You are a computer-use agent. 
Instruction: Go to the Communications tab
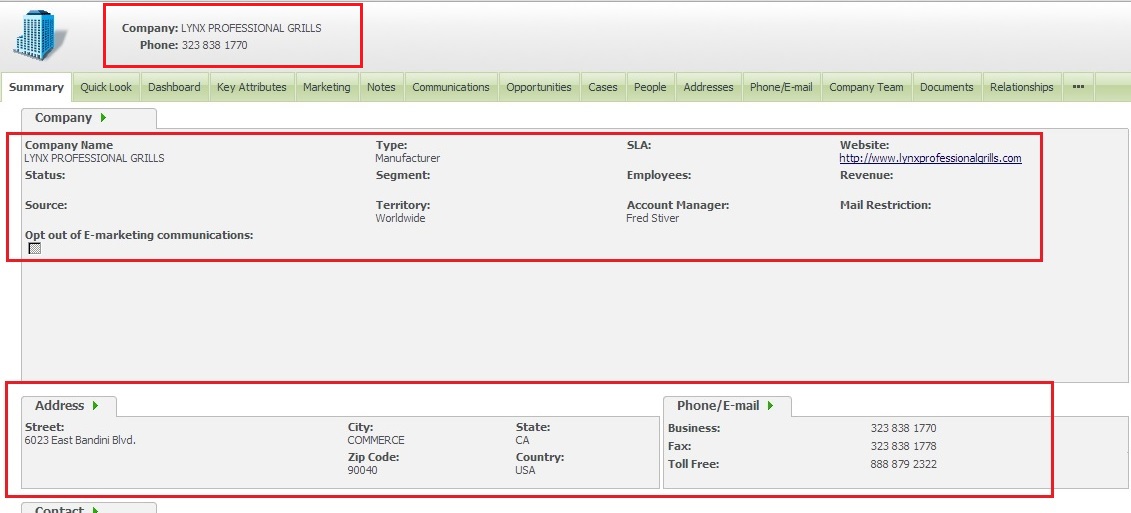451,87
